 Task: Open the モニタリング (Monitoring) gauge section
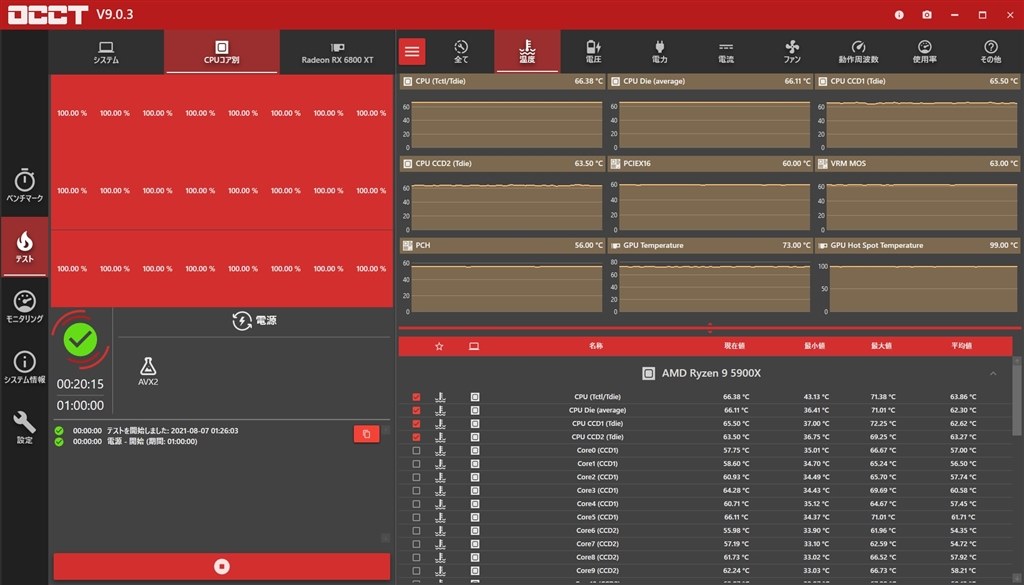pos(24,307)
